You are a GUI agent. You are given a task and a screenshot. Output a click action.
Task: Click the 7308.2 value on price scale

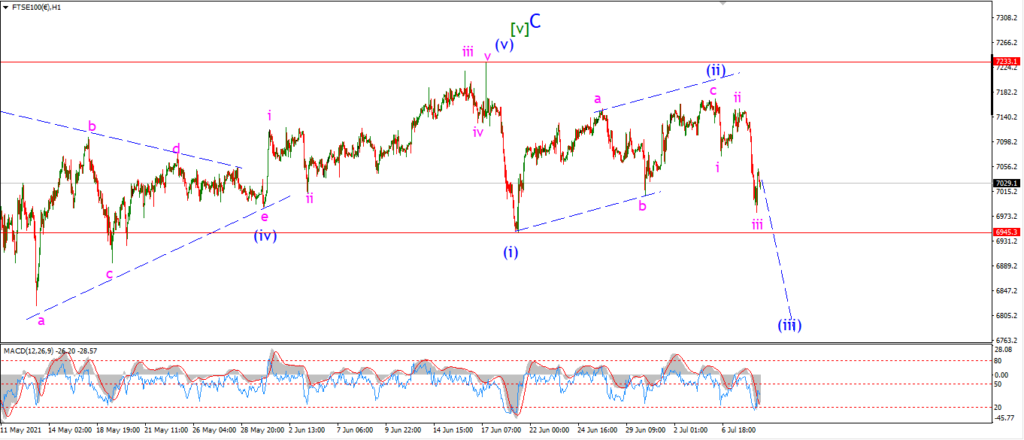(1006, 17)
